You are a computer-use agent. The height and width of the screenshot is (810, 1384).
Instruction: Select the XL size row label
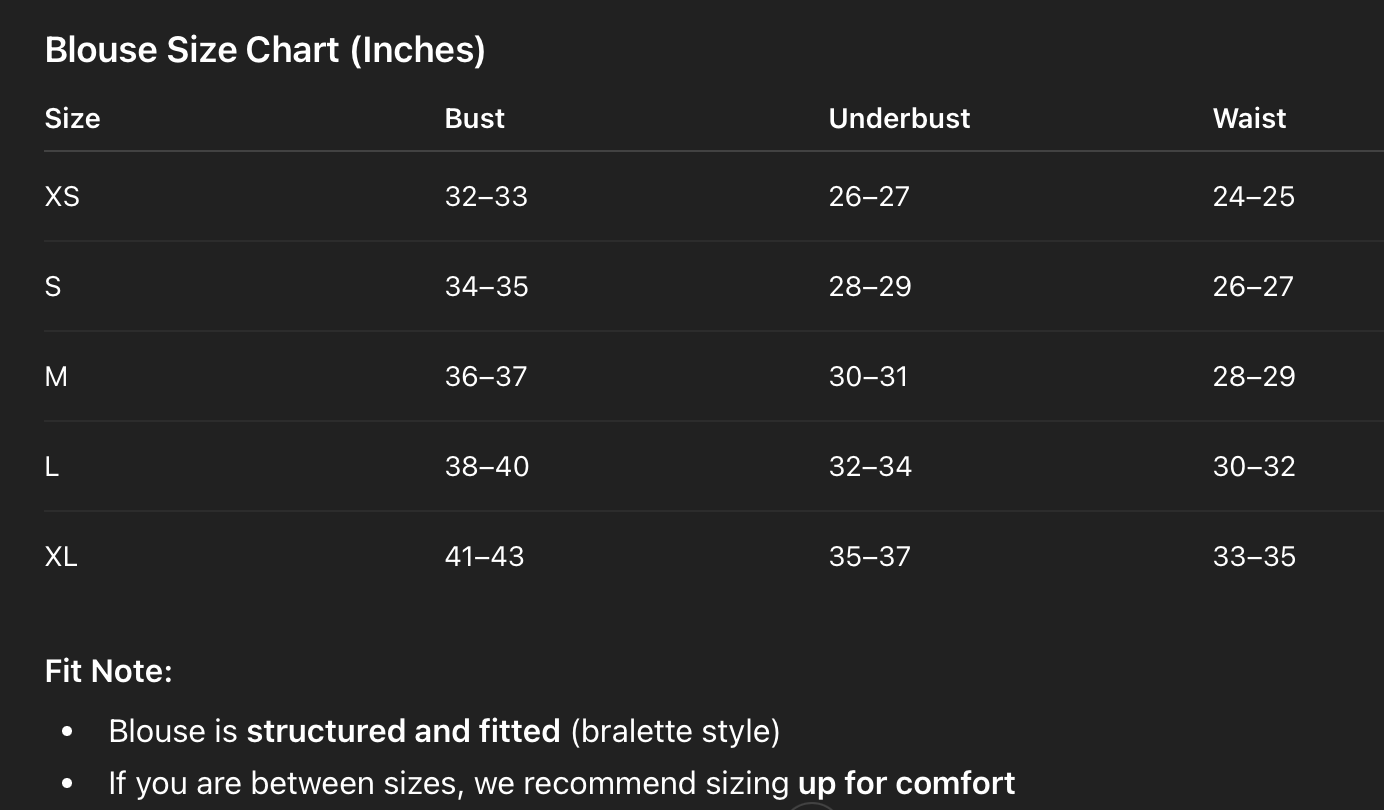(61, 556)
